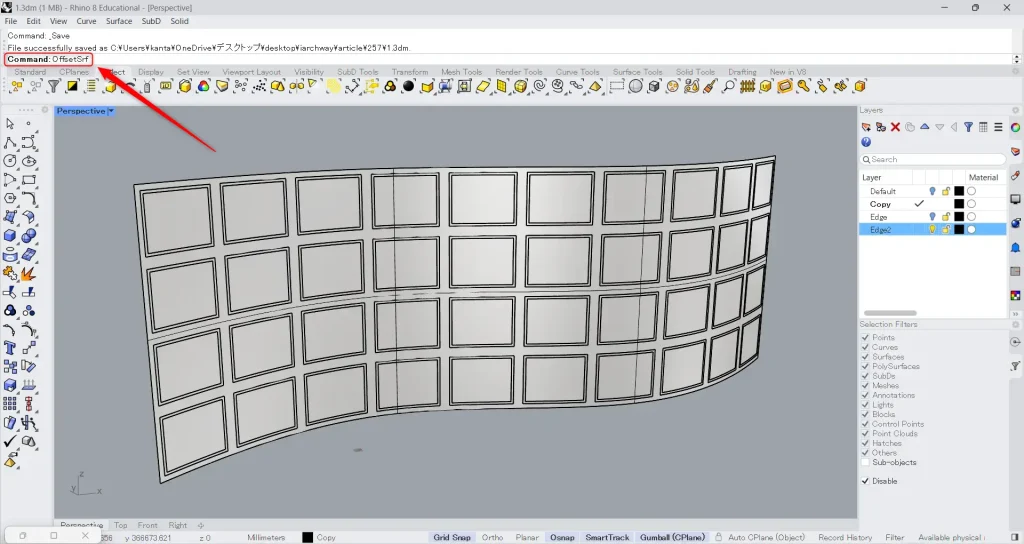Click the black sphere icon in top toolbar

(x=409, y=86)
